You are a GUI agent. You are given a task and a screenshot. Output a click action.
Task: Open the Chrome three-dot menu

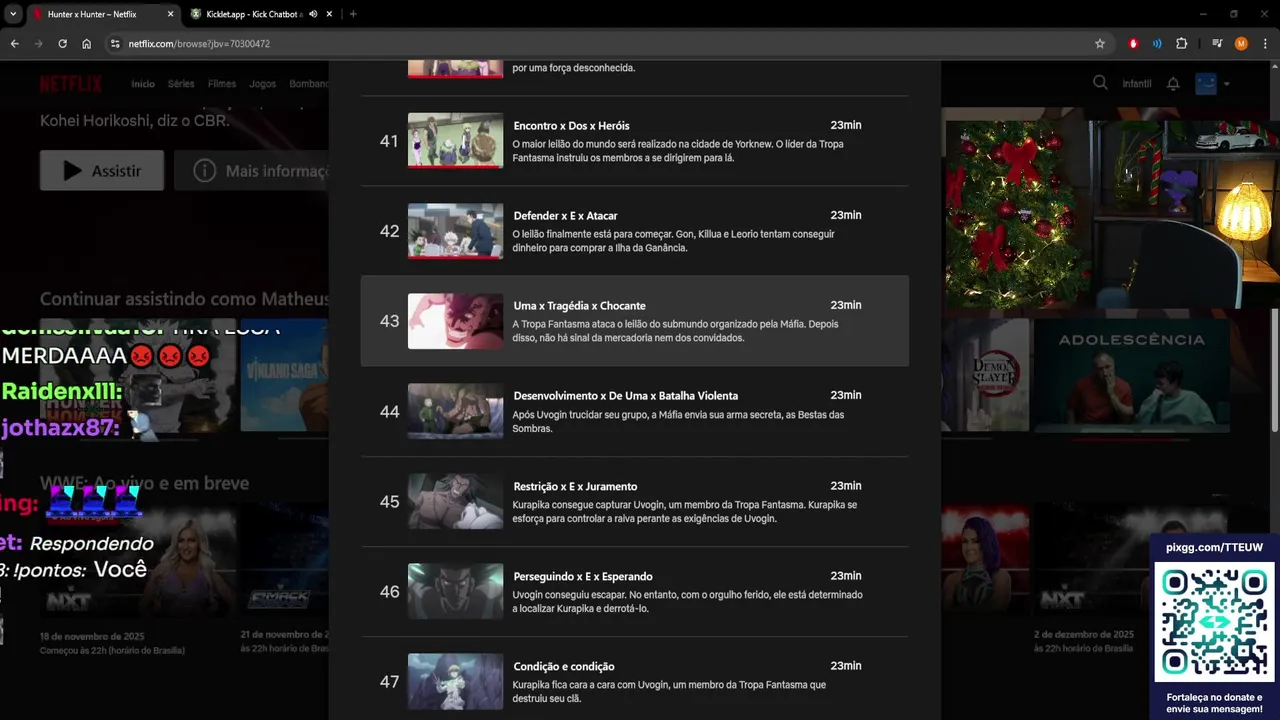[x=1265, y=44]
